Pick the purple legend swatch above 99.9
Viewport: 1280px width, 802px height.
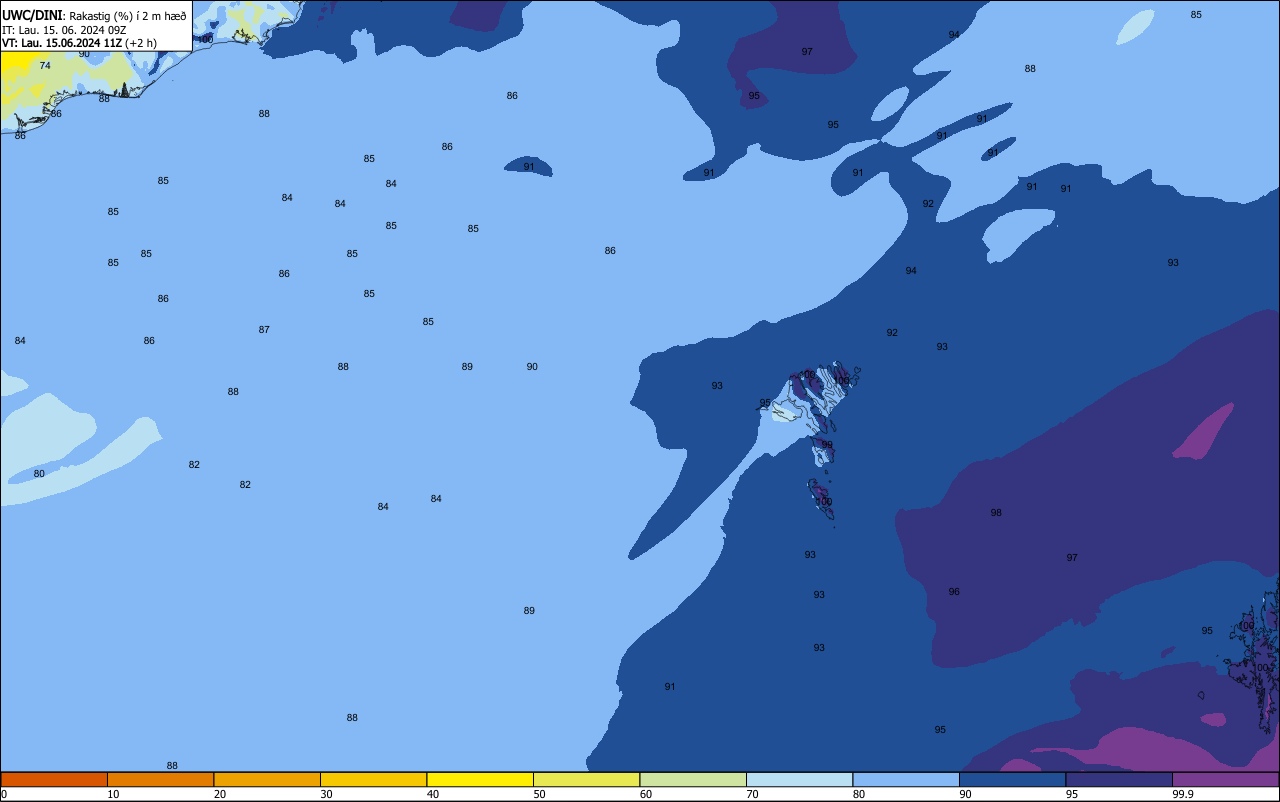1225,779
